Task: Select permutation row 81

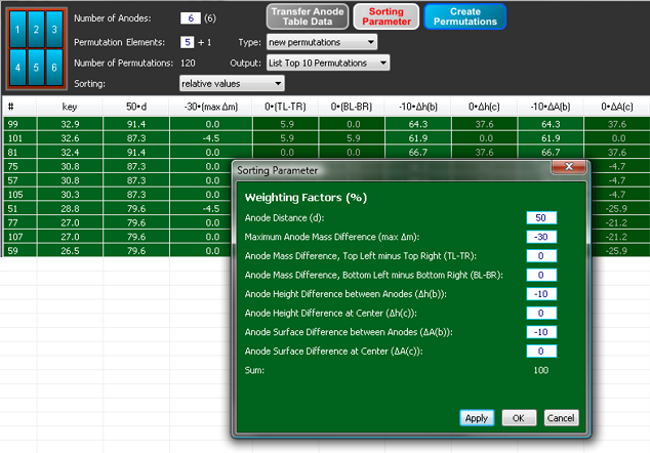Action: point(327,152)
